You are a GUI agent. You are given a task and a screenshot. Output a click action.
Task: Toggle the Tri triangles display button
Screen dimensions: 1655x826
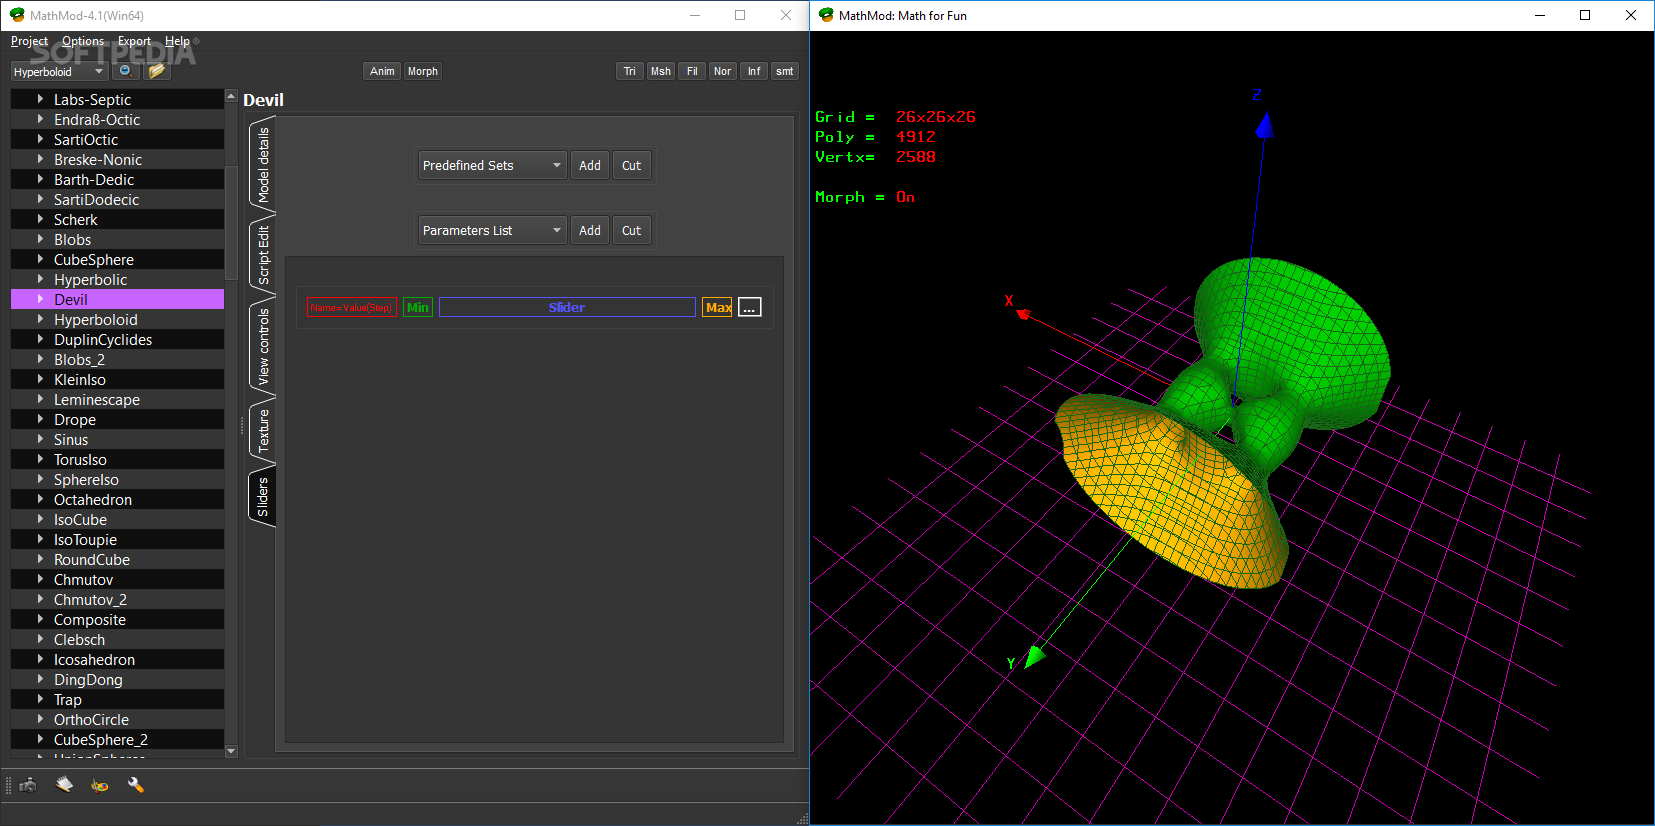tap(629, 71)
